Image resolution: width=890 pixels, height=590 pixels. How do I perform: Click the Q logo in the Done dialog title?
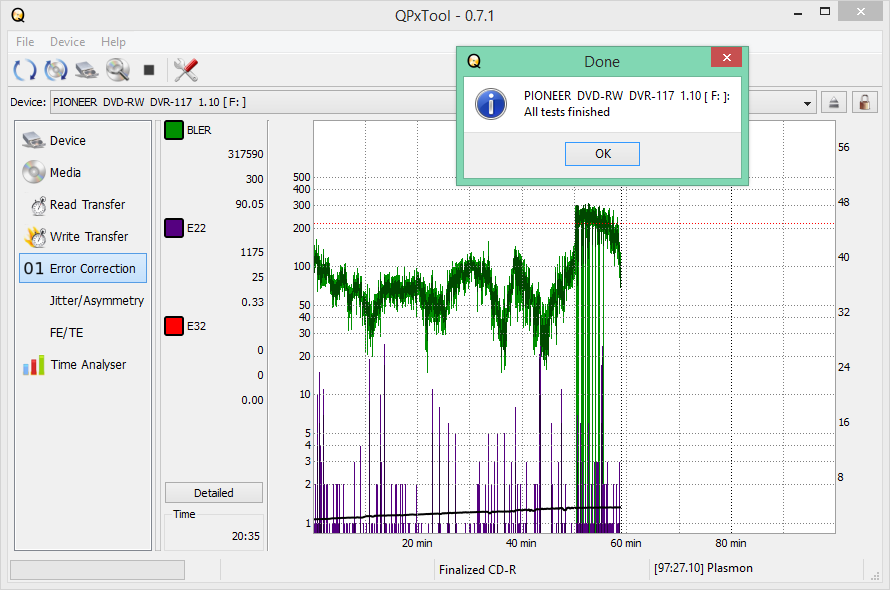pyautogui.click(x=474, y=61)
